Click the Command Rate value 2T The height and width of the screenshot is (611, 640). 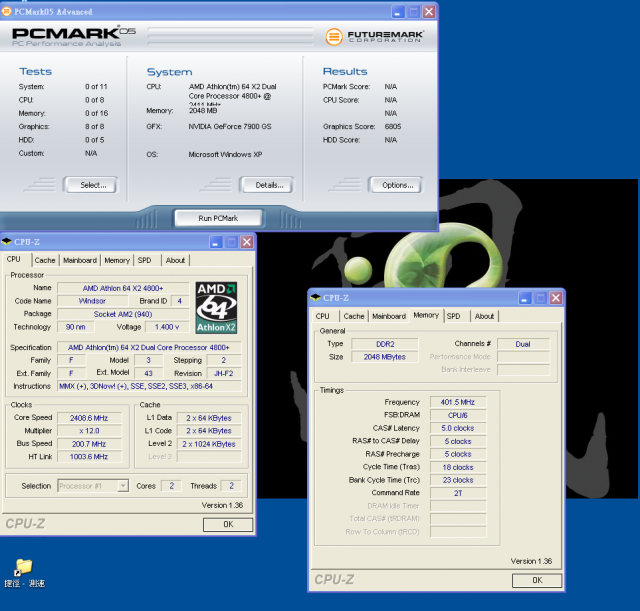coord(458,493)
